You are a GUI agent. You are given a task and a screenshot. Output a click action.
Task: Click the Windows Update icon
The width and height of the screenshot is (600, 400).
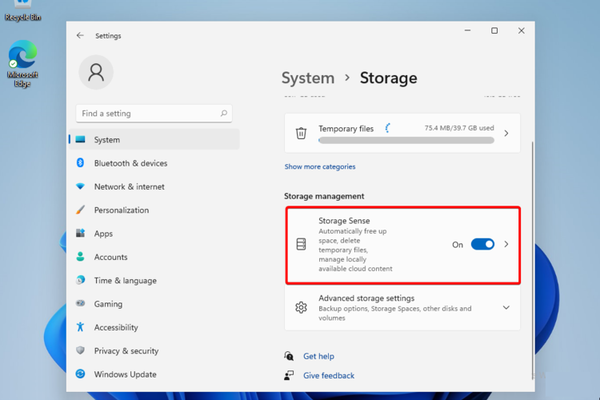80,374
